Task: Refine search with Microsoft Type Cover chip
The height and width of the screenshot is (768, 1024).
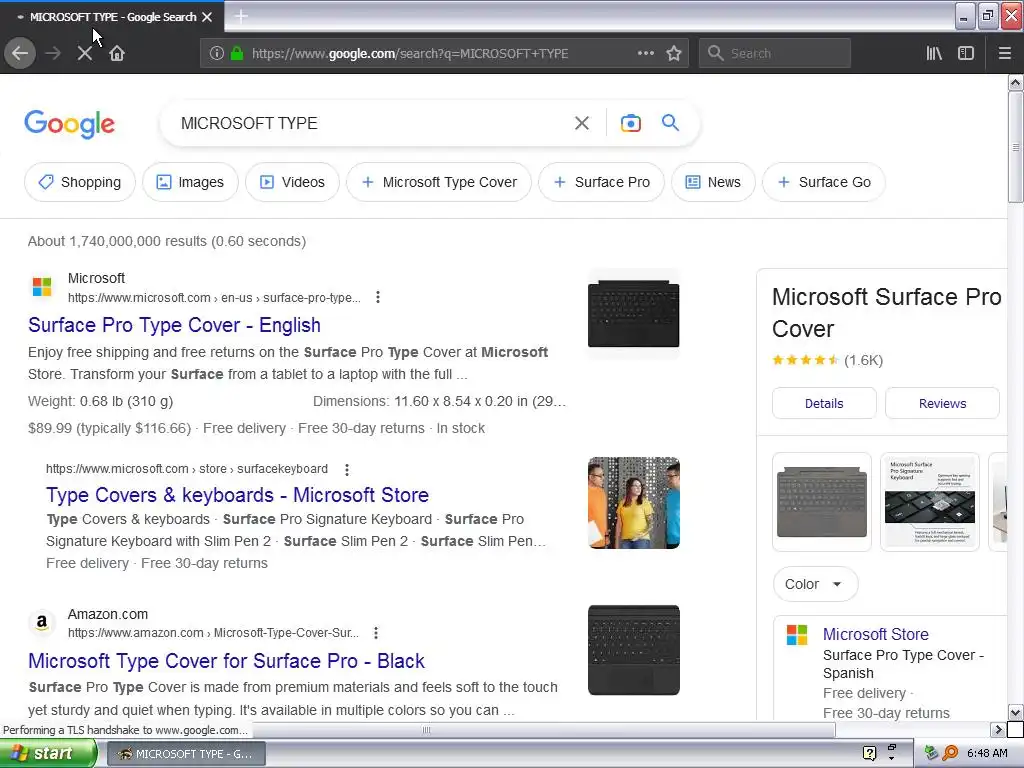Action: (x=439, y=182)
